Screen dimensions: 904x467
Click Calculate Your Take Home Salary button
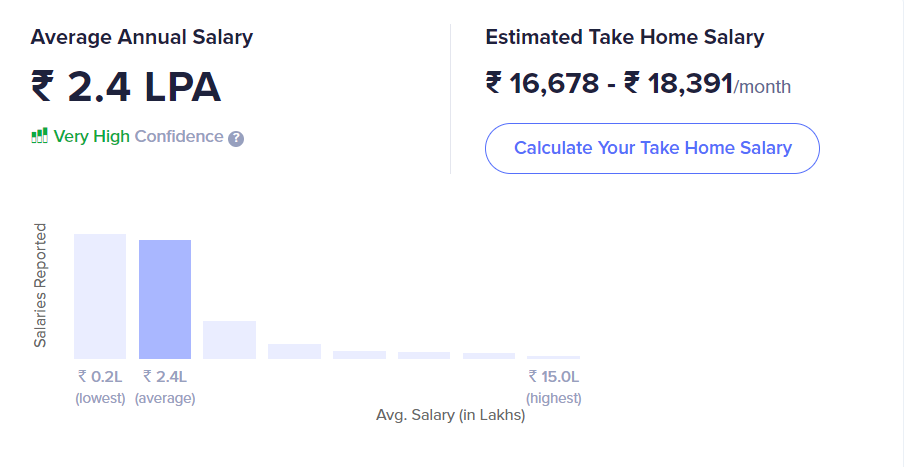tap(652, 148)
